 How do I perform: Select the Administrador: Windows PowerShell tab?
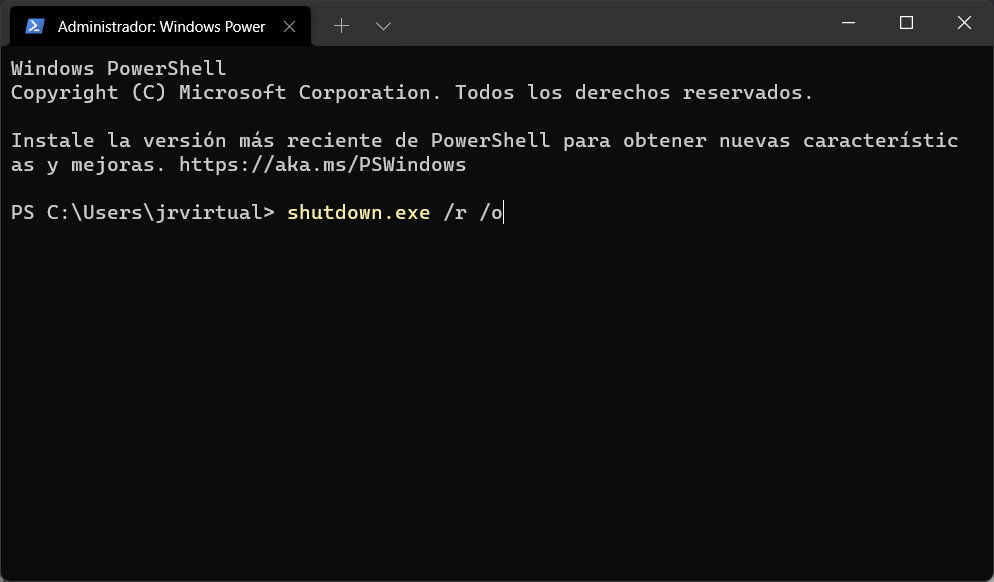160,26
